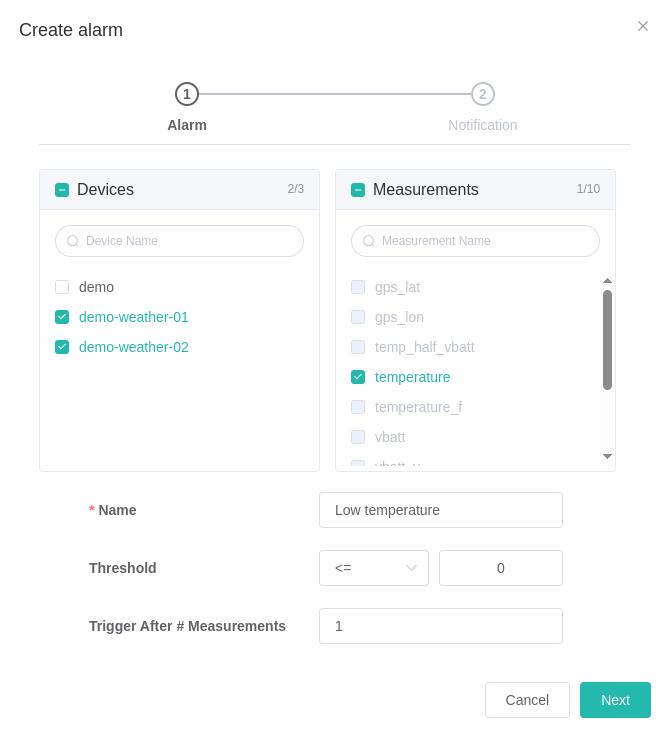This screenshot has width=669, height=736.
Task: Click step 1 Alarm circle icon
Action: 187,94
